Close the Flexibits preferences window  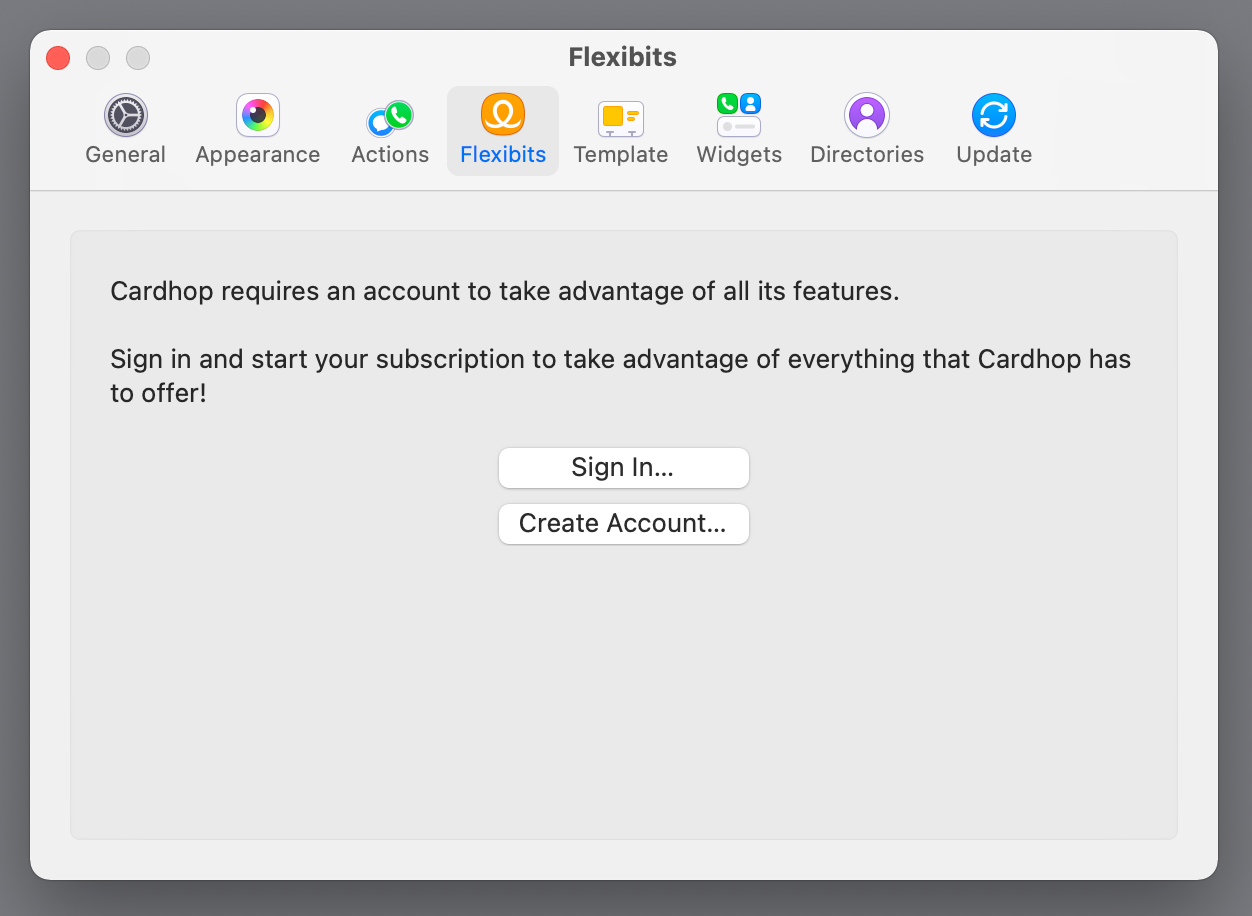click(x=58, y=58)
